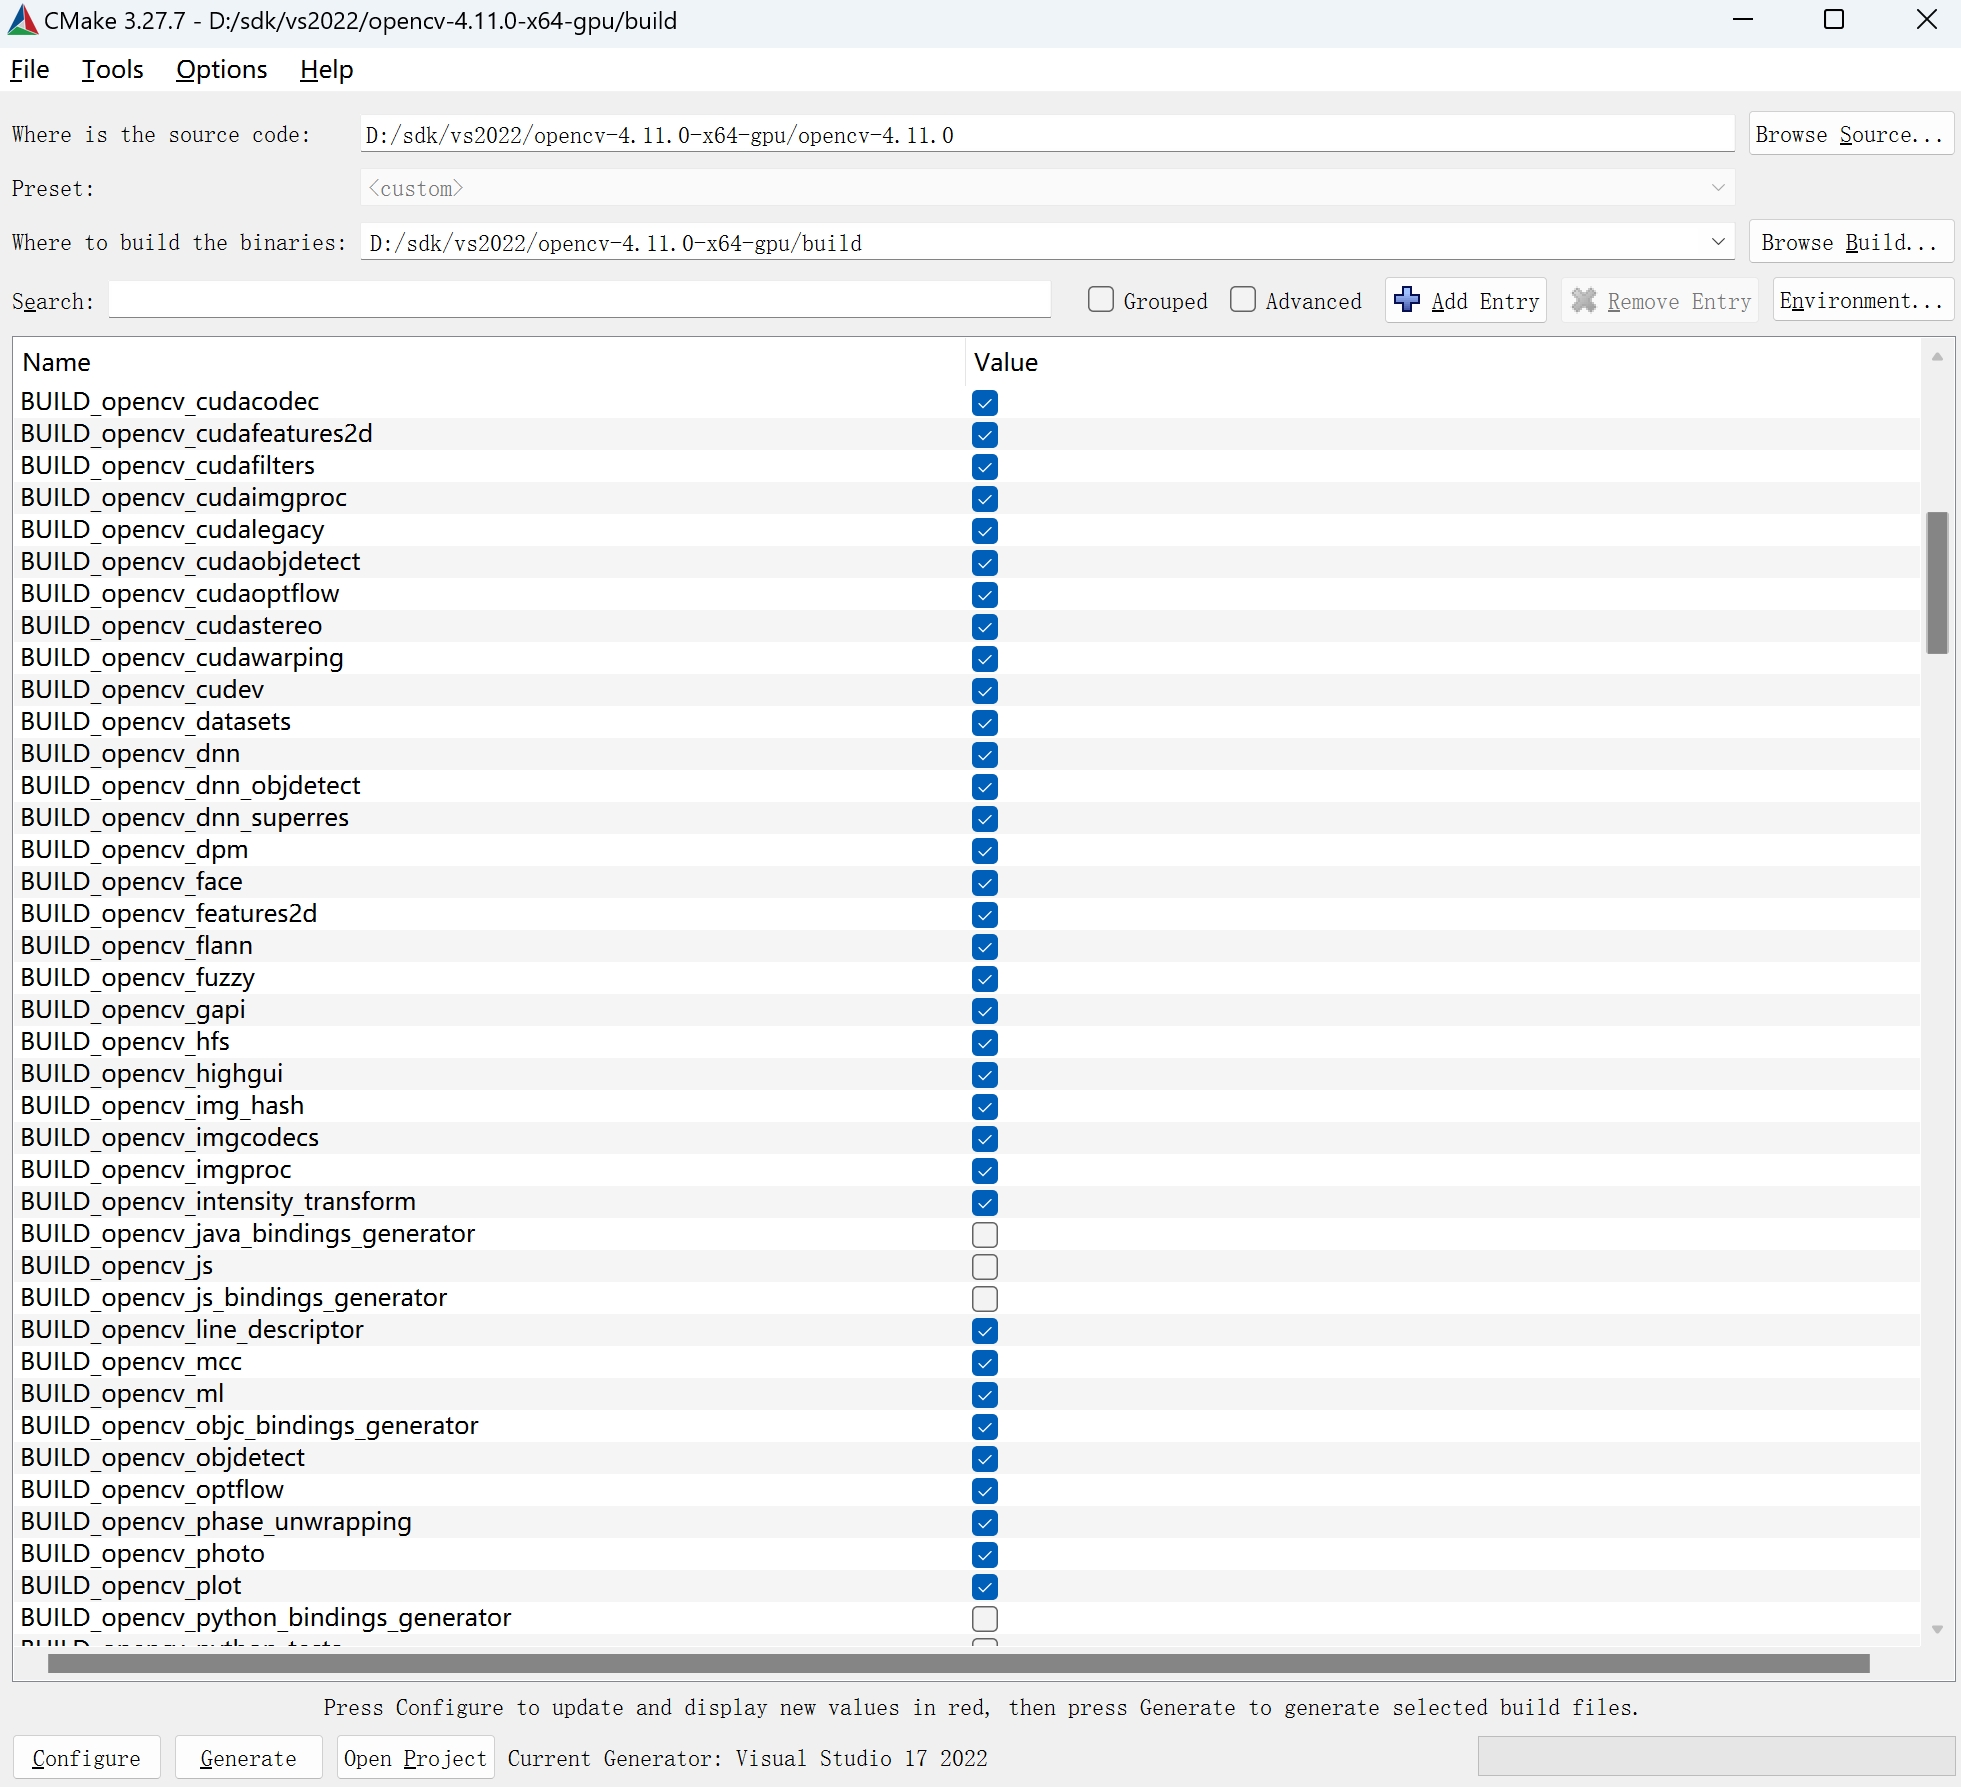
Task: Open the Tools menu
Action: (x=112, y=69)
